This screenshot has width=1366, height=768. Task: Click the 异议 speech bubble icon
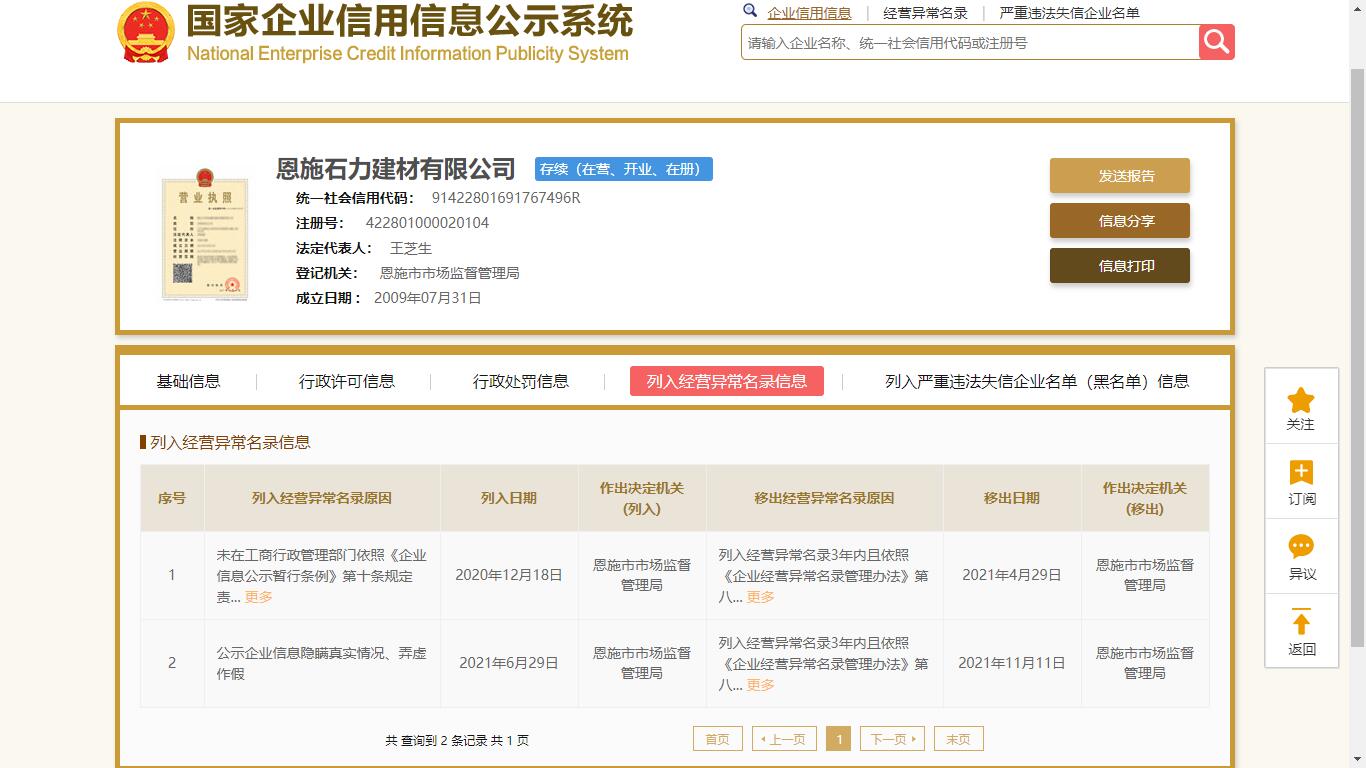(1301, 547)
